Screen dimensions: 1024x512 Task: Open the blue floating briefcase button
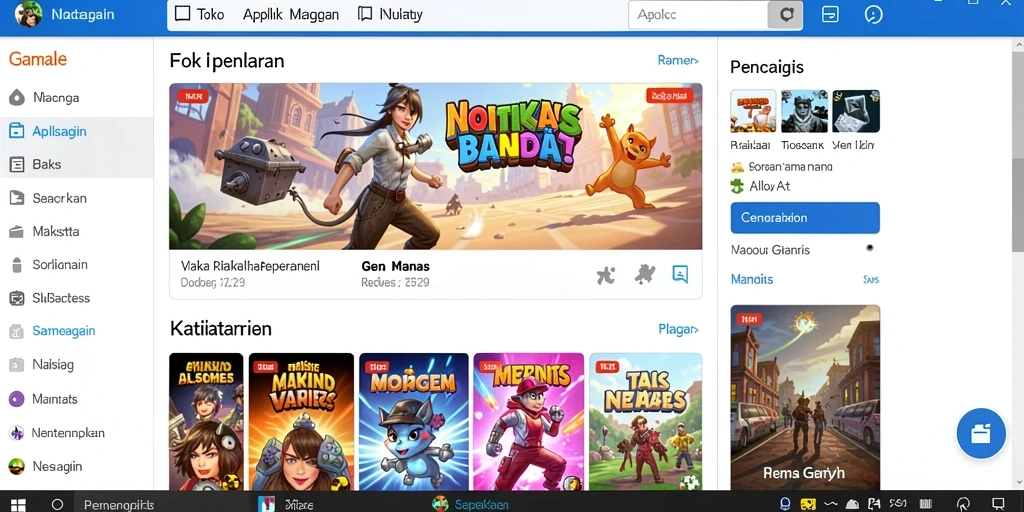click(981, 434)
